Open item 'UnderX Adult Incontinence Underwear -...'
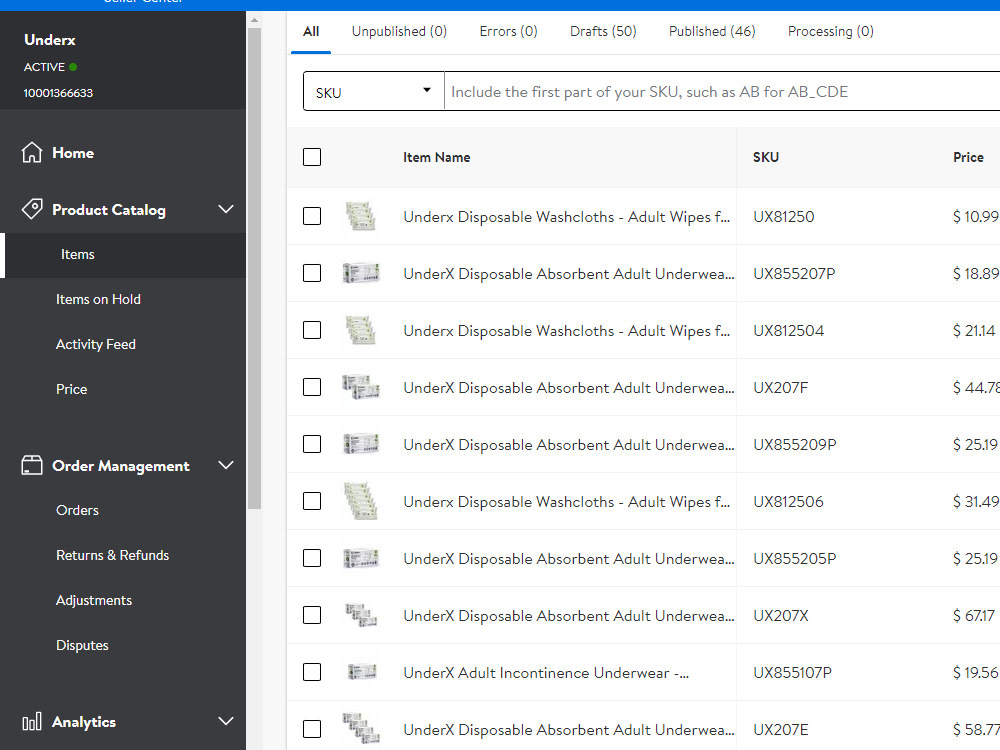 click(x=546, y=673)
